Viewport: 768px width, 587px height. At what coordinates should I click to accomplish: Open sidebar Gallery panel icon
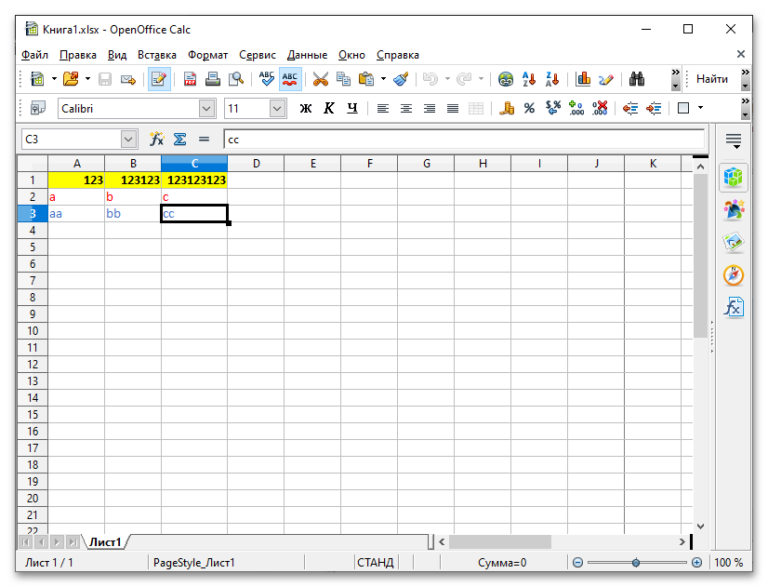pyautogui.click(x=733, y=242)
